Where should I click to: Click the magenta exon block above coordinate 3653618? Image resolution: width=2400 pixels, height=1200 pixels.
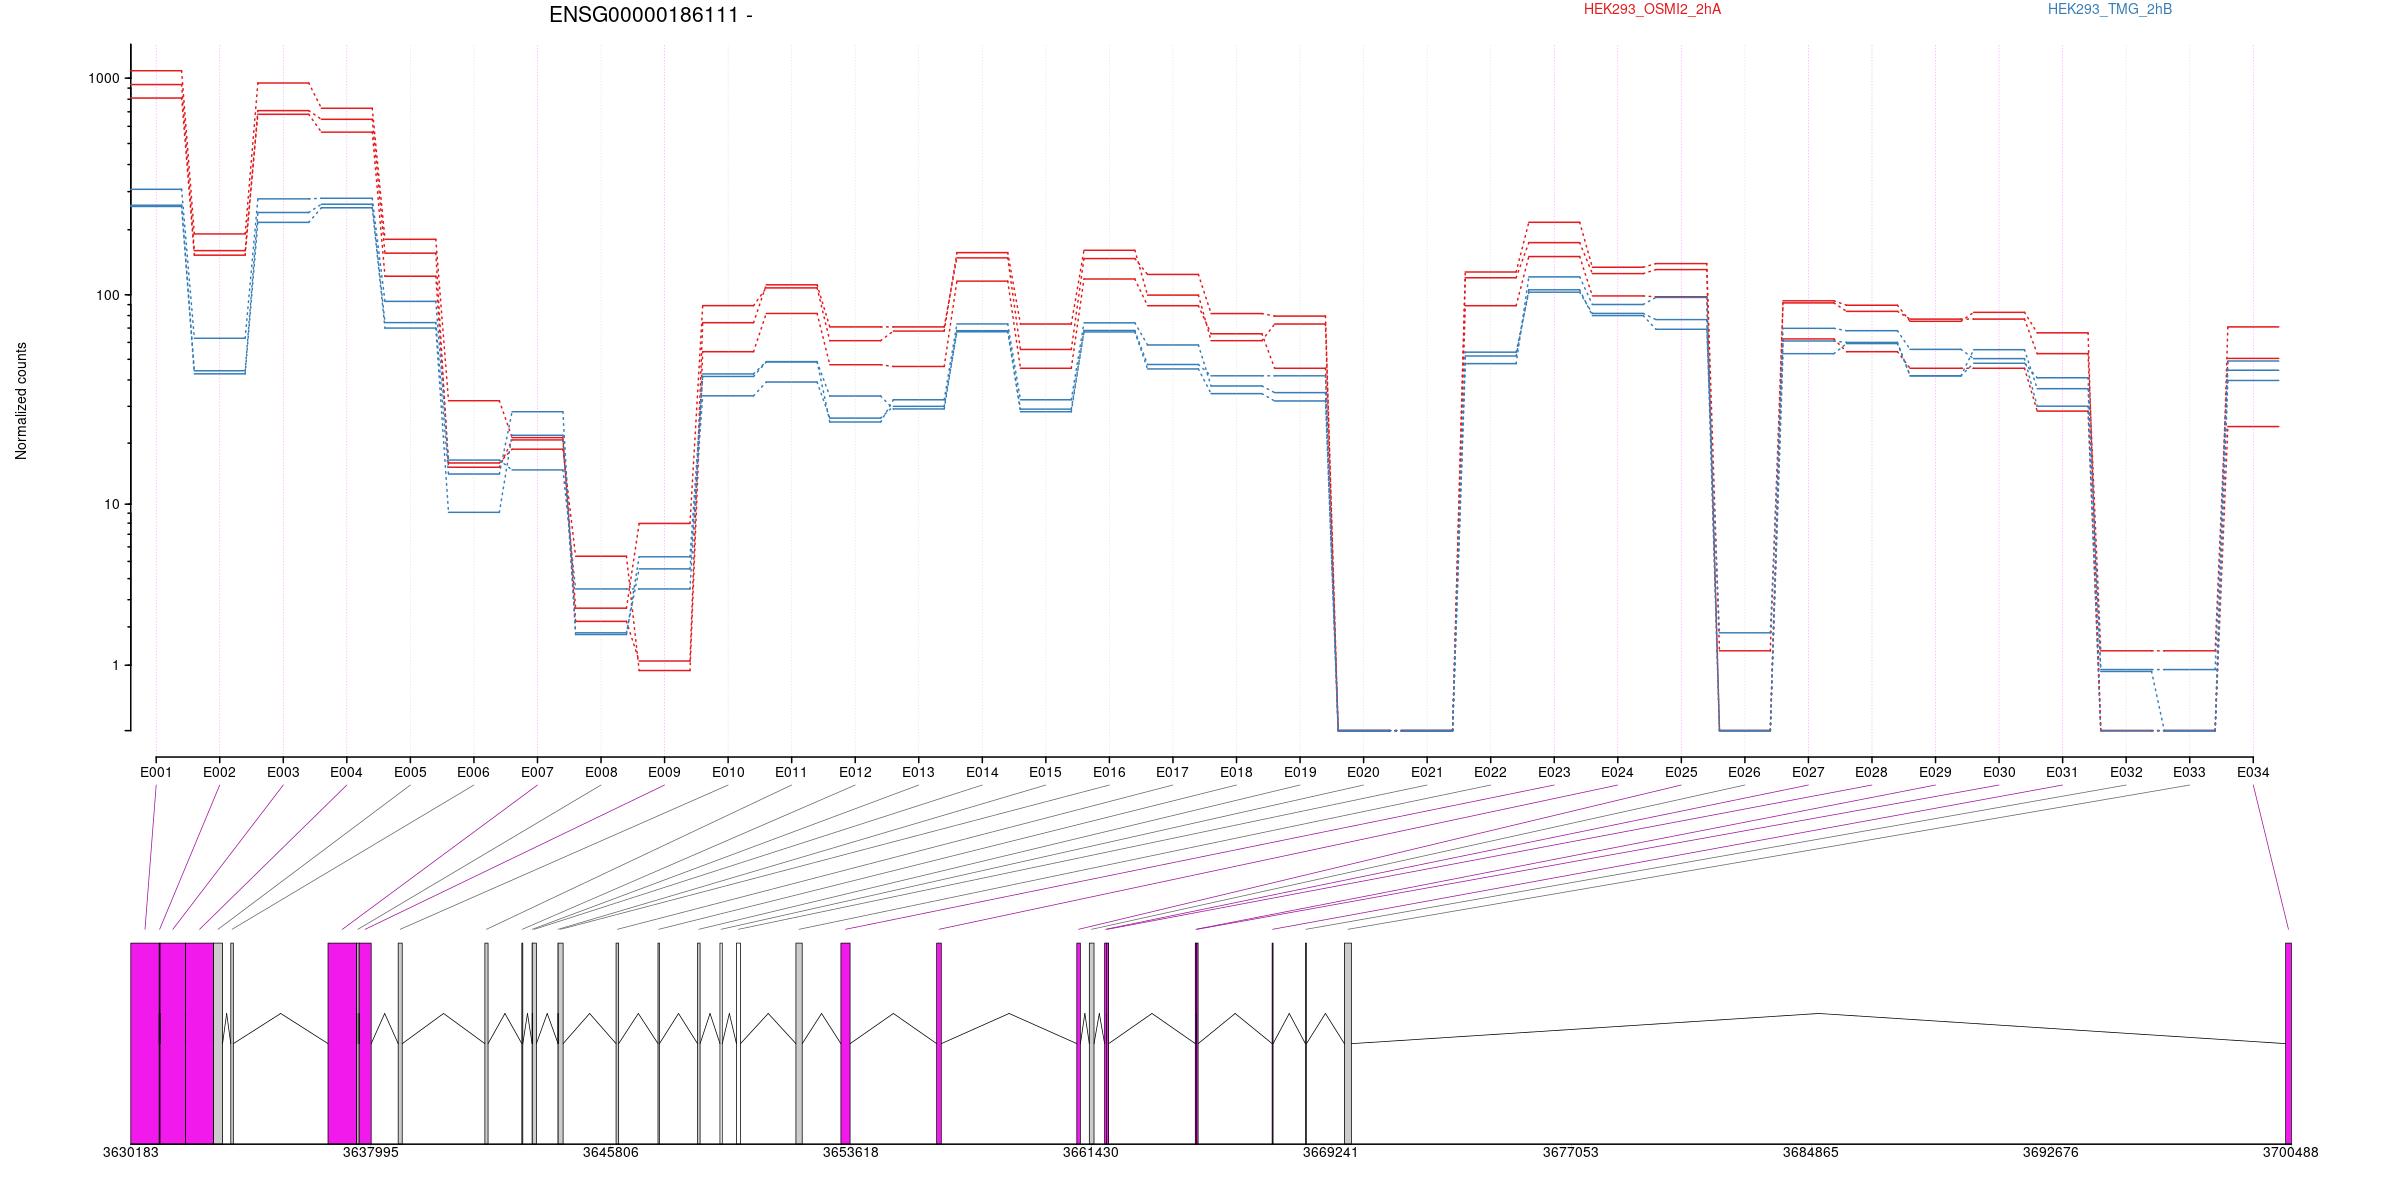pos(846,1043)
